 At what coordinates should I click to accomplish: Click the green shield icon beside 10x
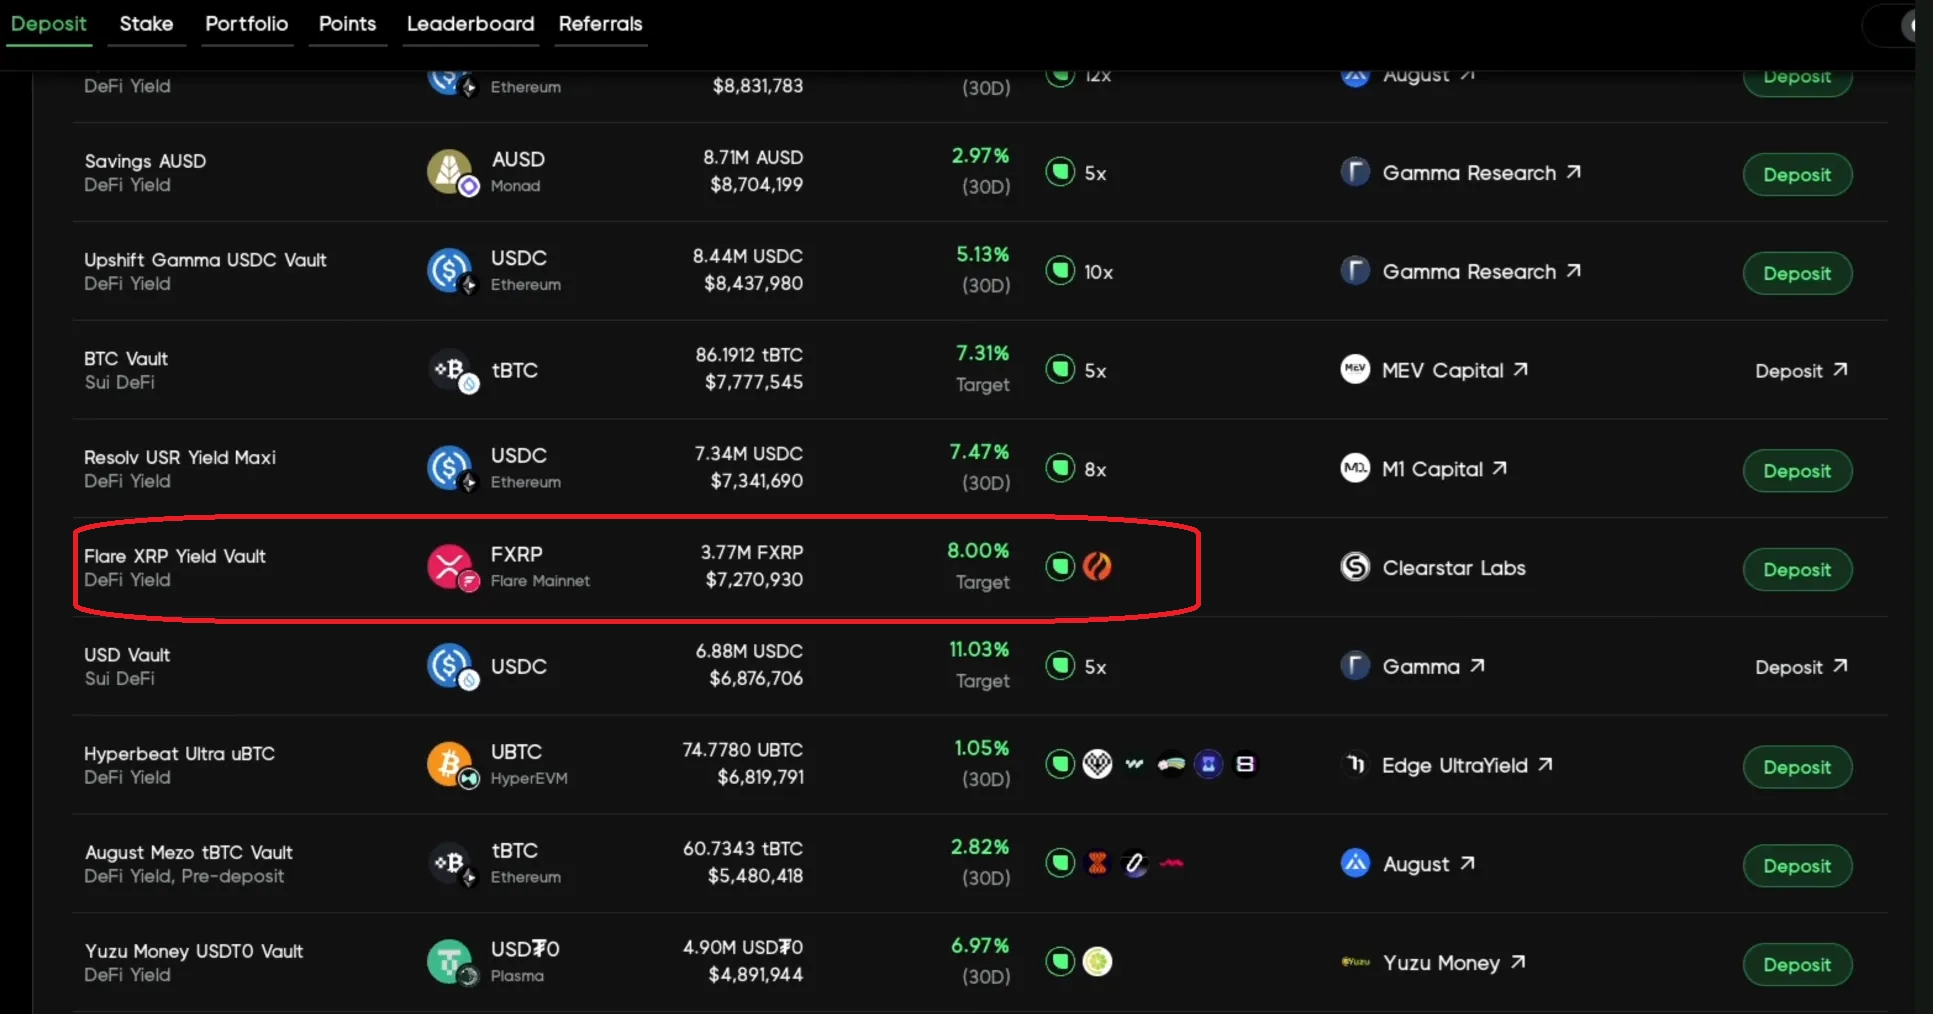coord(1060,271)
